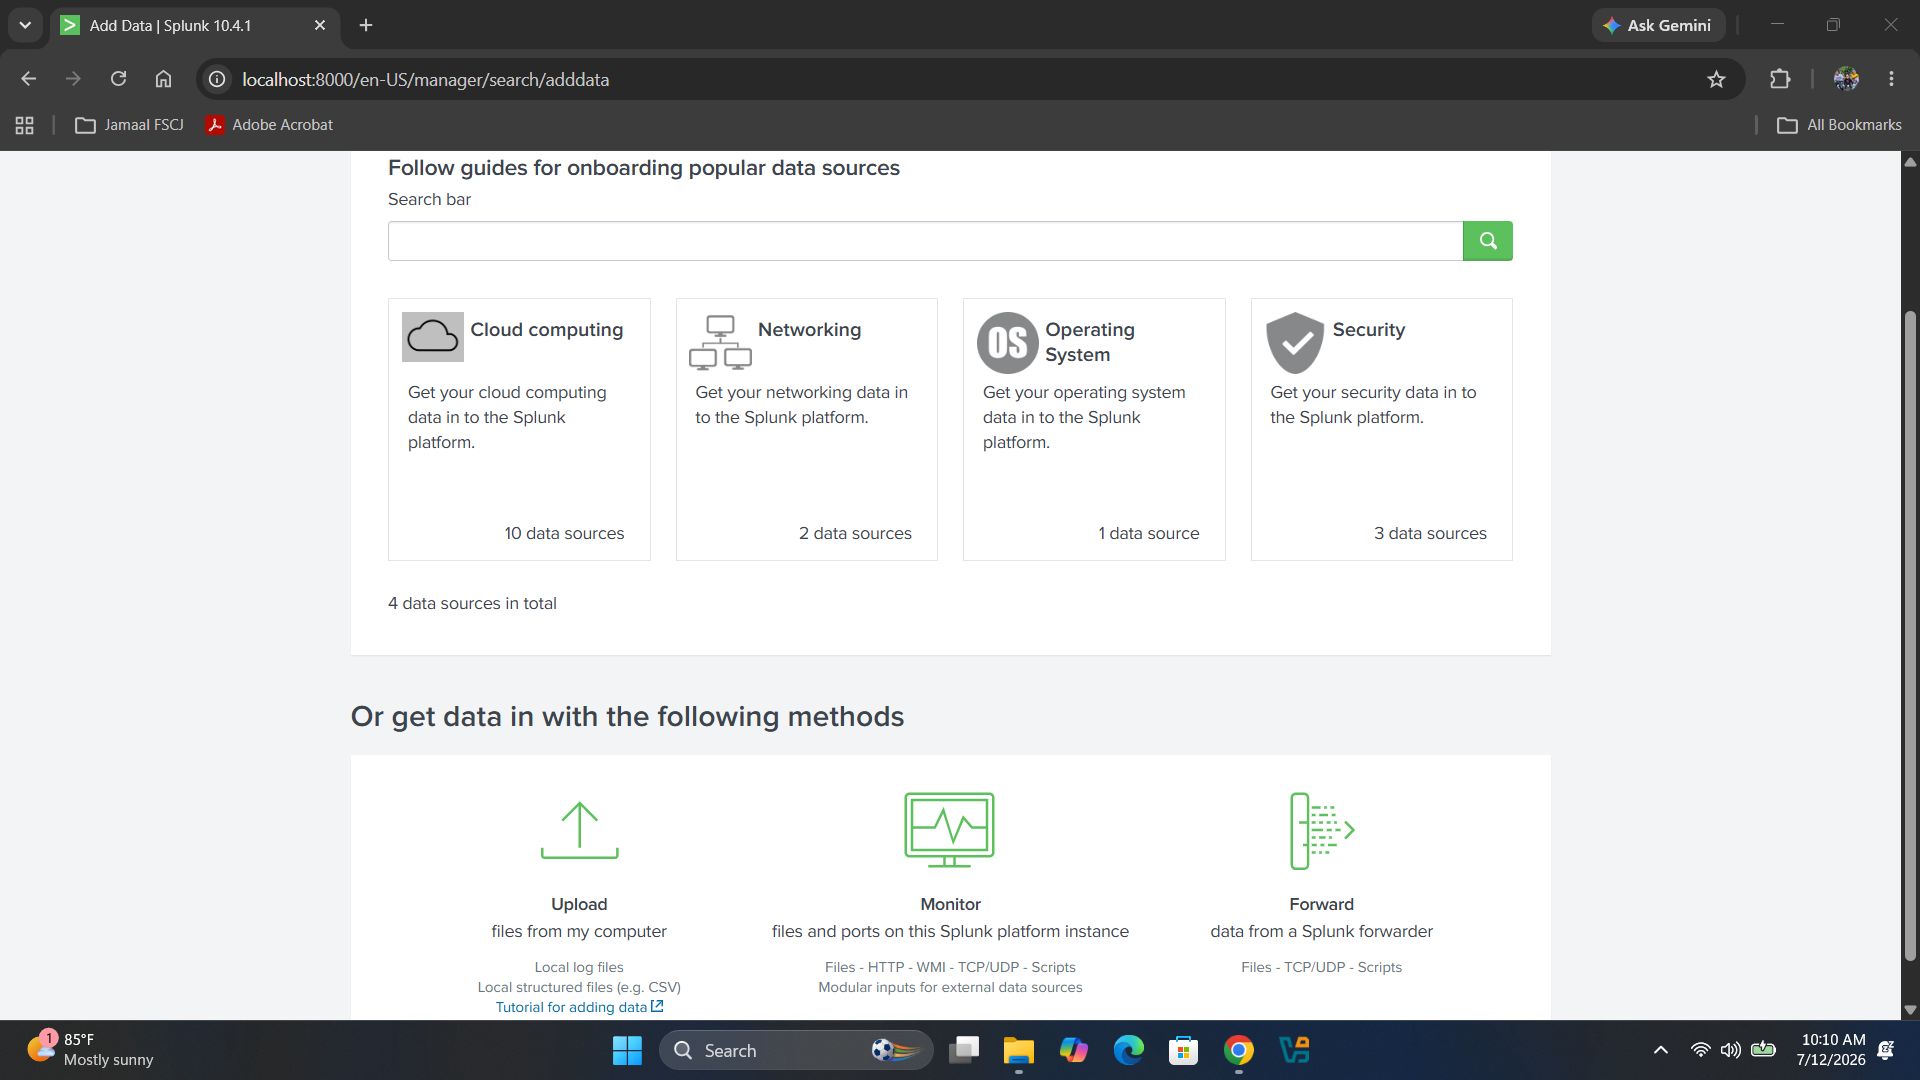Click the browser forward arrow
1920x1080 pixels.
(x=73, y=79)
